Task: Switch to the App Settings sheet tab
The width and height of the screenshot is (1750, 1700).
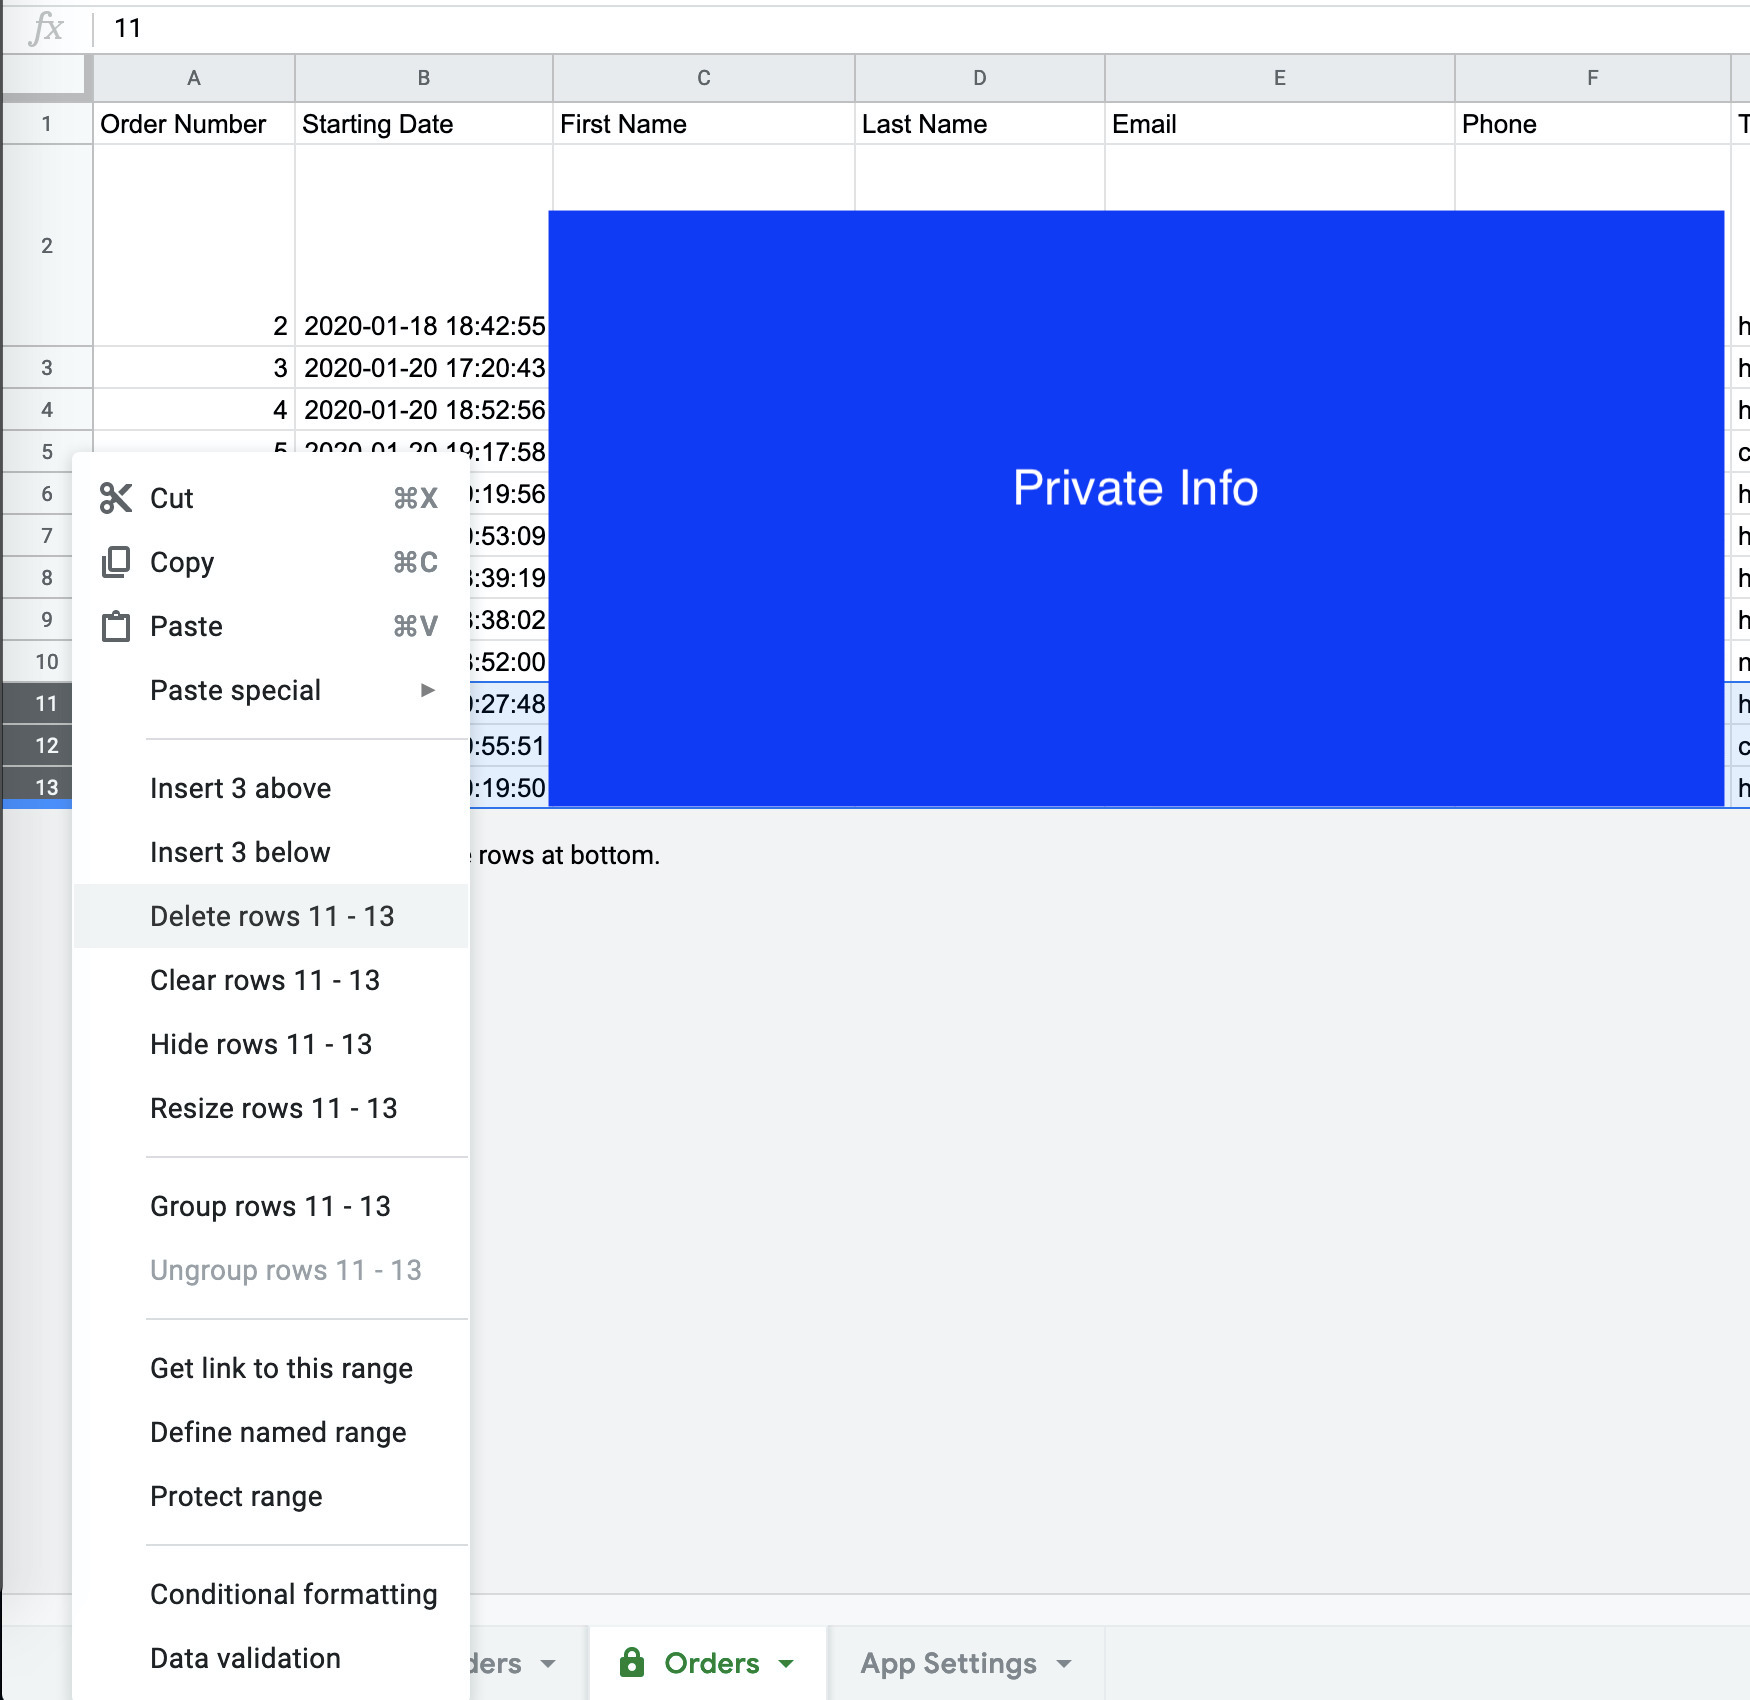Action: pyautogui.click(x=948, y=1663)
